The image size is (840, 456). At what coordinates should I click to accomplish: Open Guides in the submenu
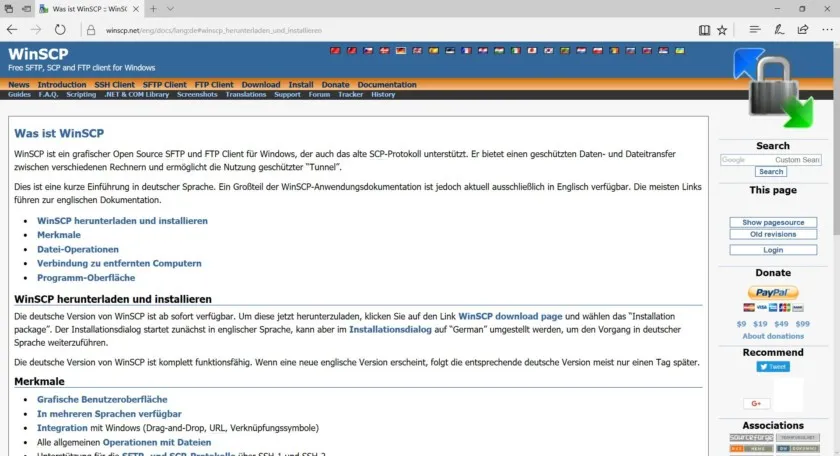(x=19, y=94)
